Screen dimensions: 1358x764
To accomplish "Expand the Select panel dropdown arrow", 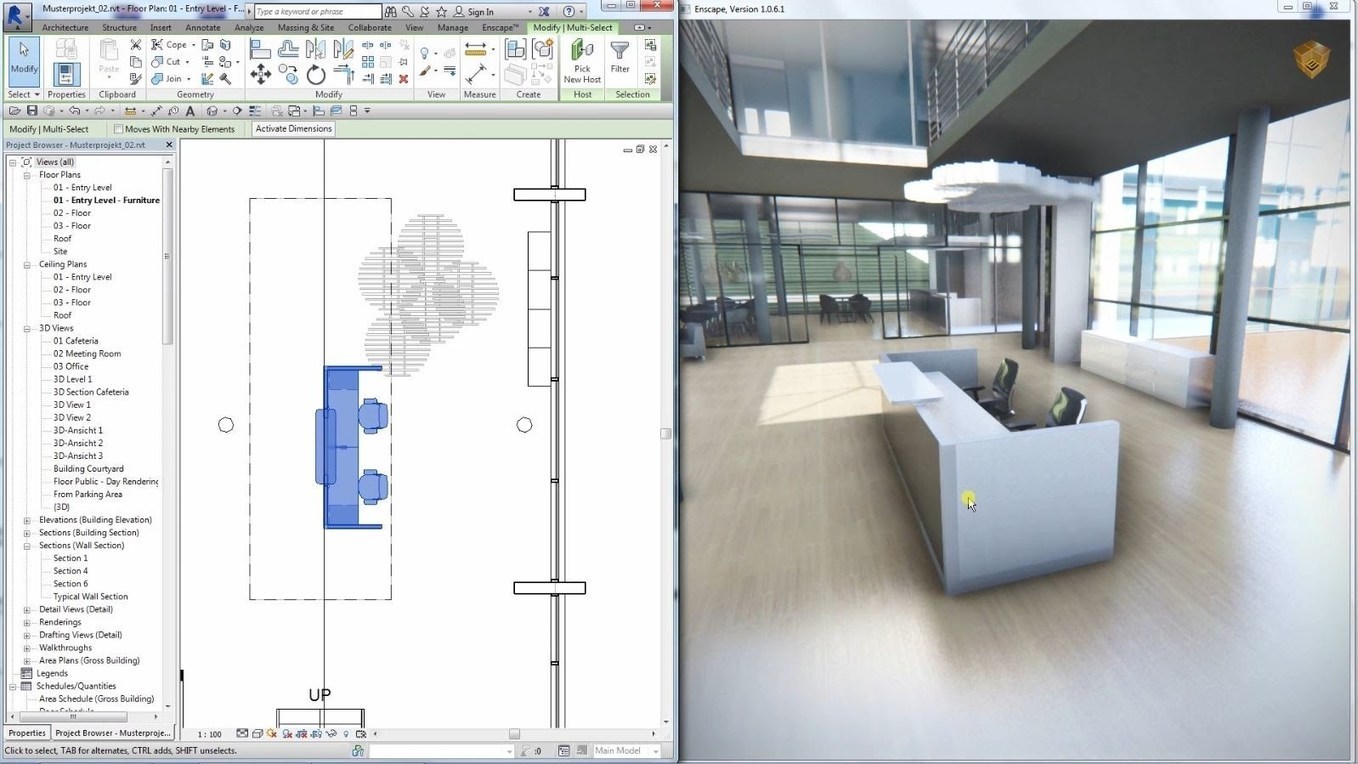I will (x=37, y=94).
